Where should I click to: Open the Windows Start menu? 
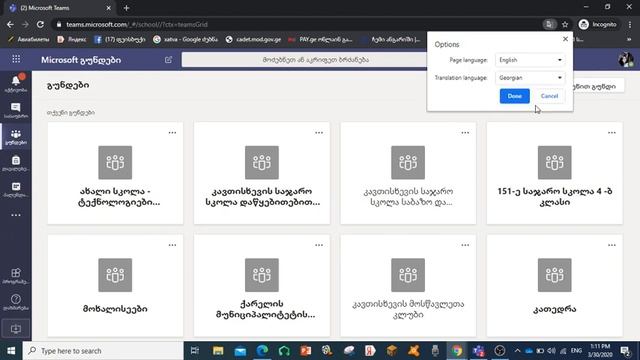[x=11, y=351]
